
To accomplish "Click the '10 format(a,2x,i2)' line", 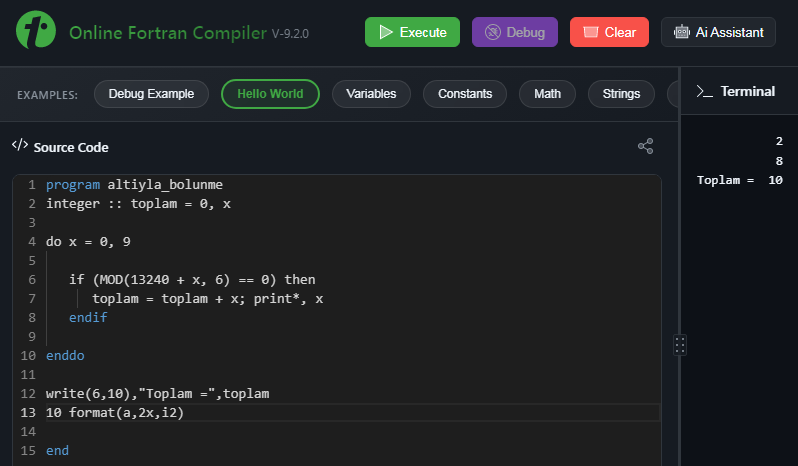I will 115,413.
